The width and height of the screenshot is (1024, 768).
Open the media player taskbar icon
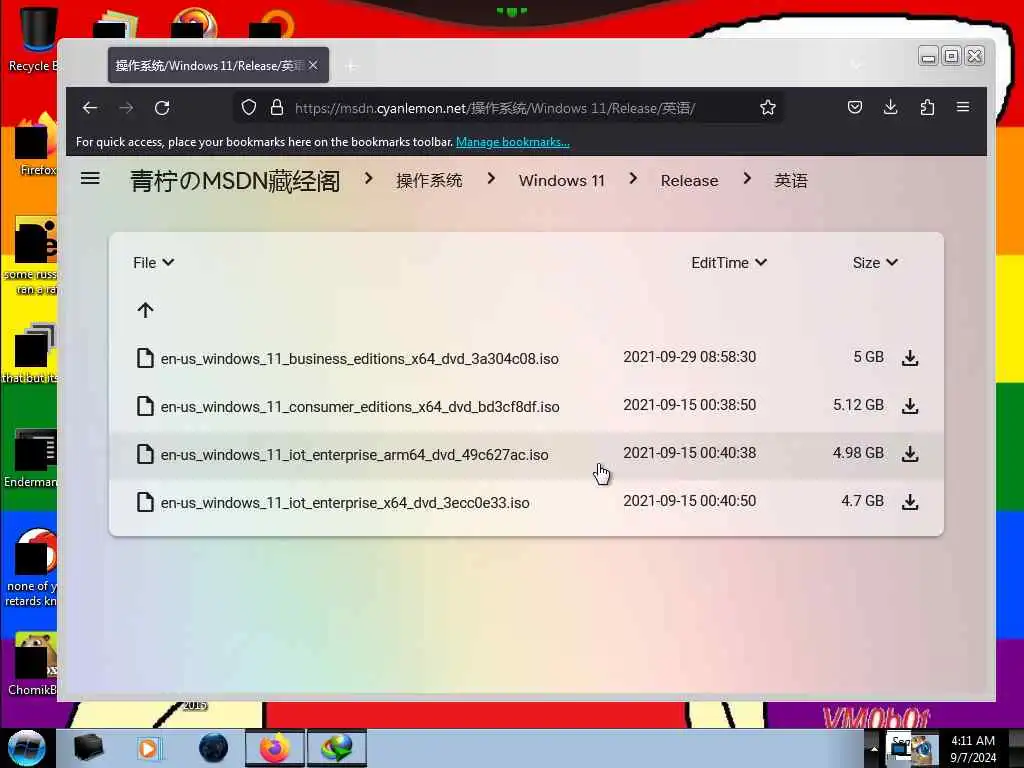(x=148, y=748)
